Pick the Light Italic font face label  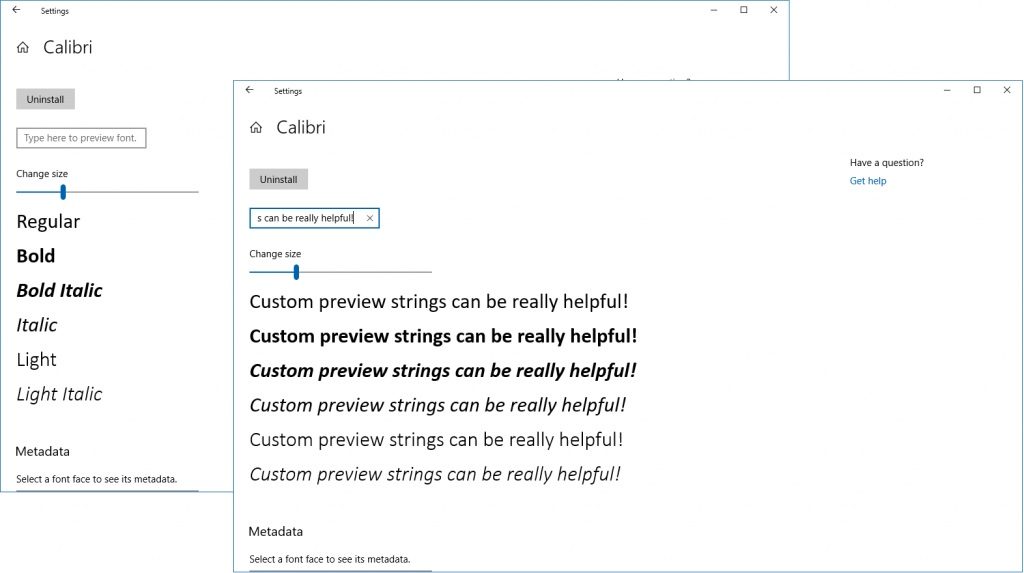click(x=59, y=395)
